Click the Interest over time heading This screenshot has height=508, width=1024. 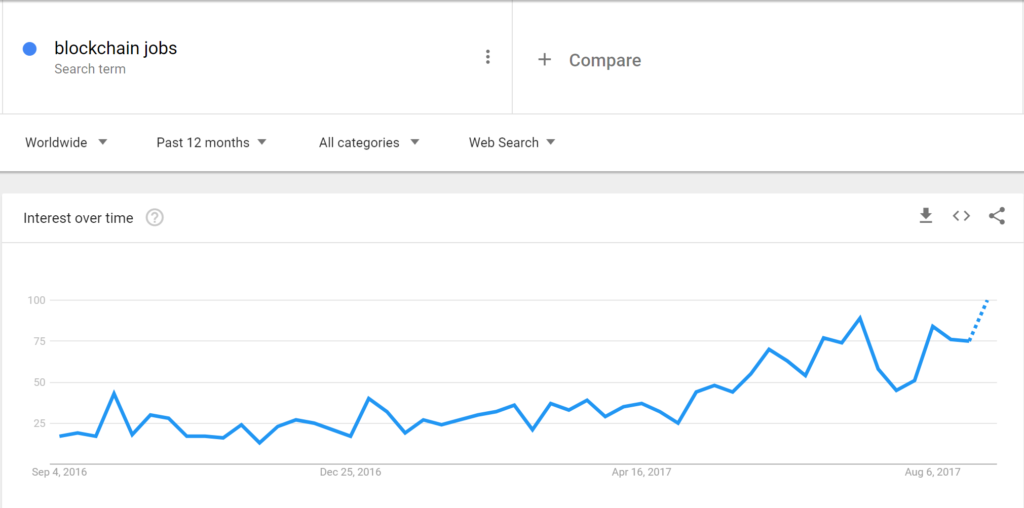point(78,218)
